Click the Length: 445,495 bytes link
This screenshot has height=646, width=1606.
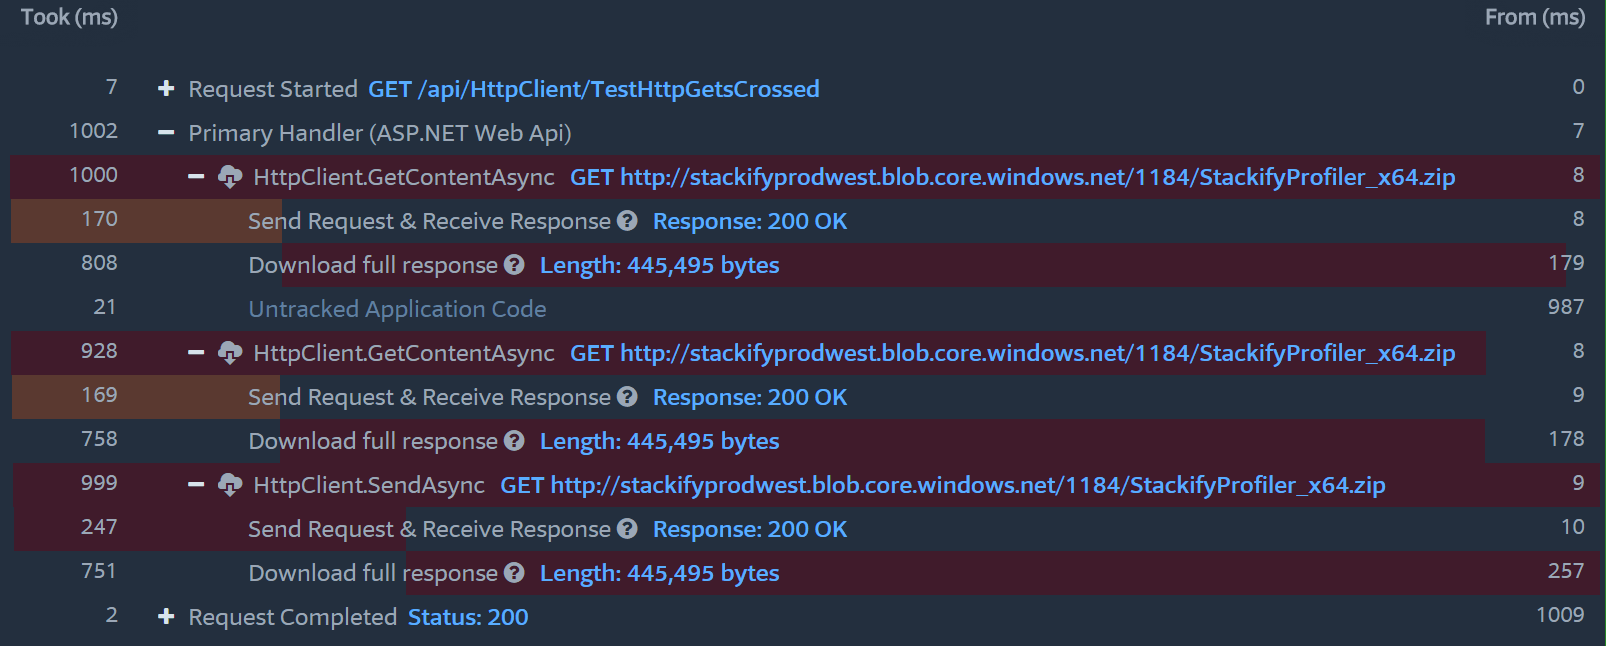tap(659, 265)
